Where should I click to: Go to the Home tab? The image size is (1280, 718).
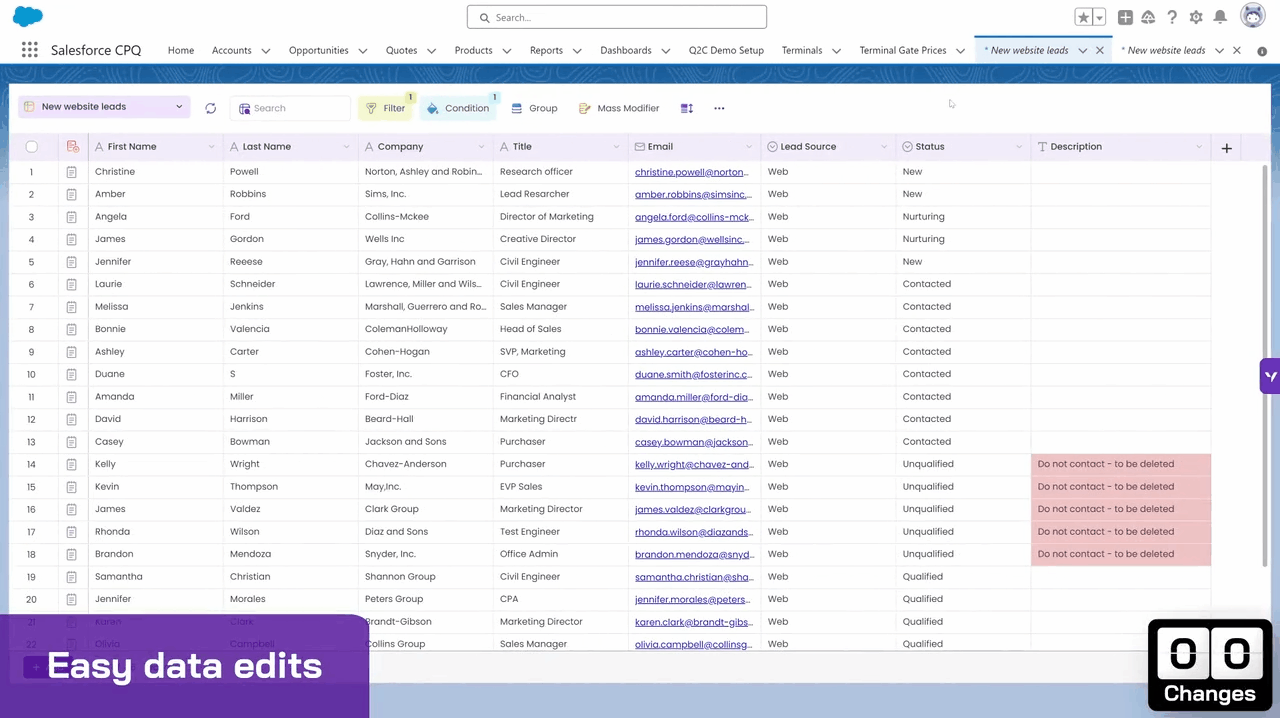point(181,50)
